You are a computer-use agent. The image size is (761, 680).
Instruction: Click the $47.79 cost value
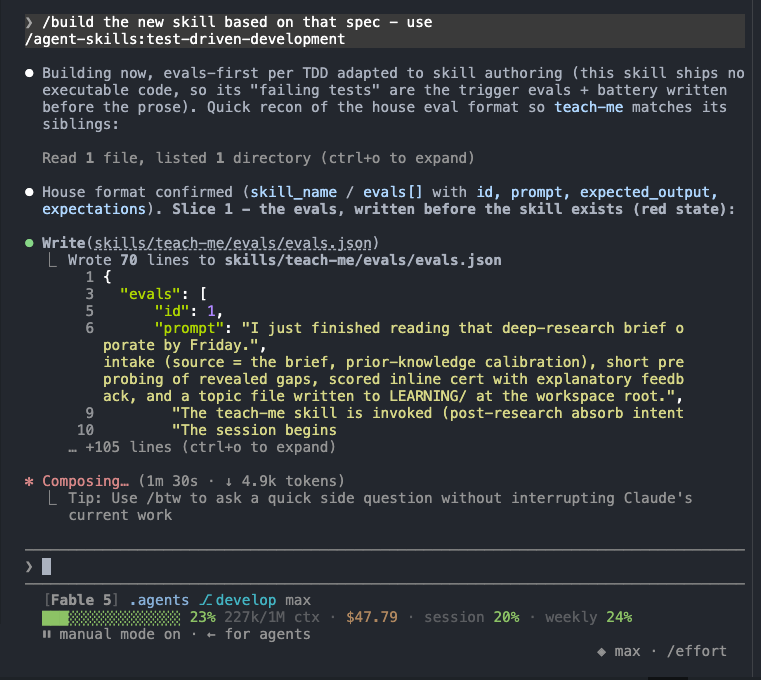pyautogui.click(x=372, y=617)
